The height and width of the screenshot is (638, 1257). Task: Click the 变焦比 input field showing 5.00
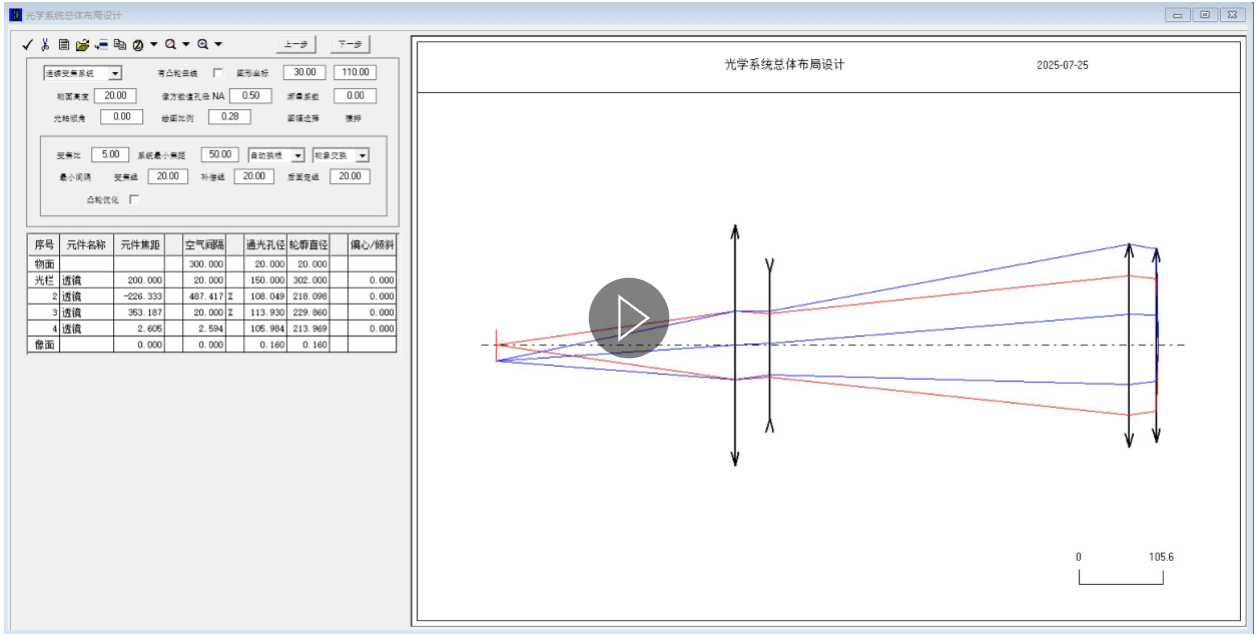pos(110,154)
